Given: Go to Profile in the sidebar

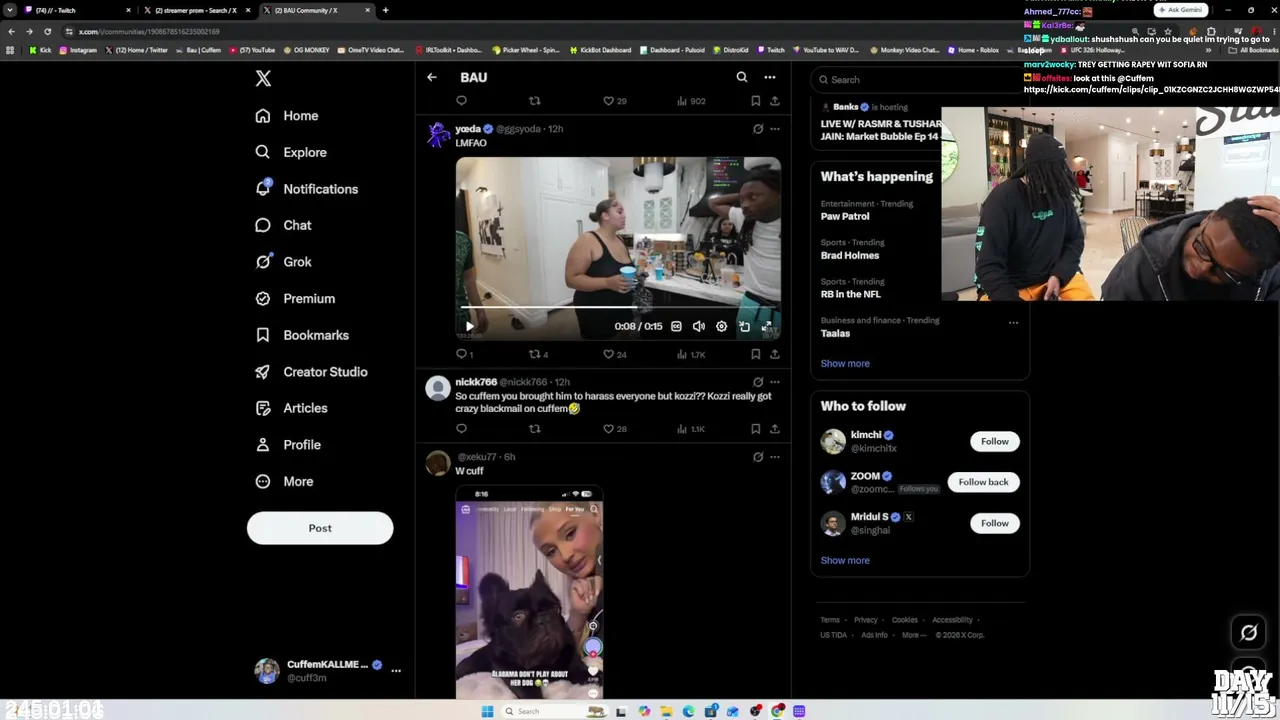Looking at the screenshot, I should [287, 445].
